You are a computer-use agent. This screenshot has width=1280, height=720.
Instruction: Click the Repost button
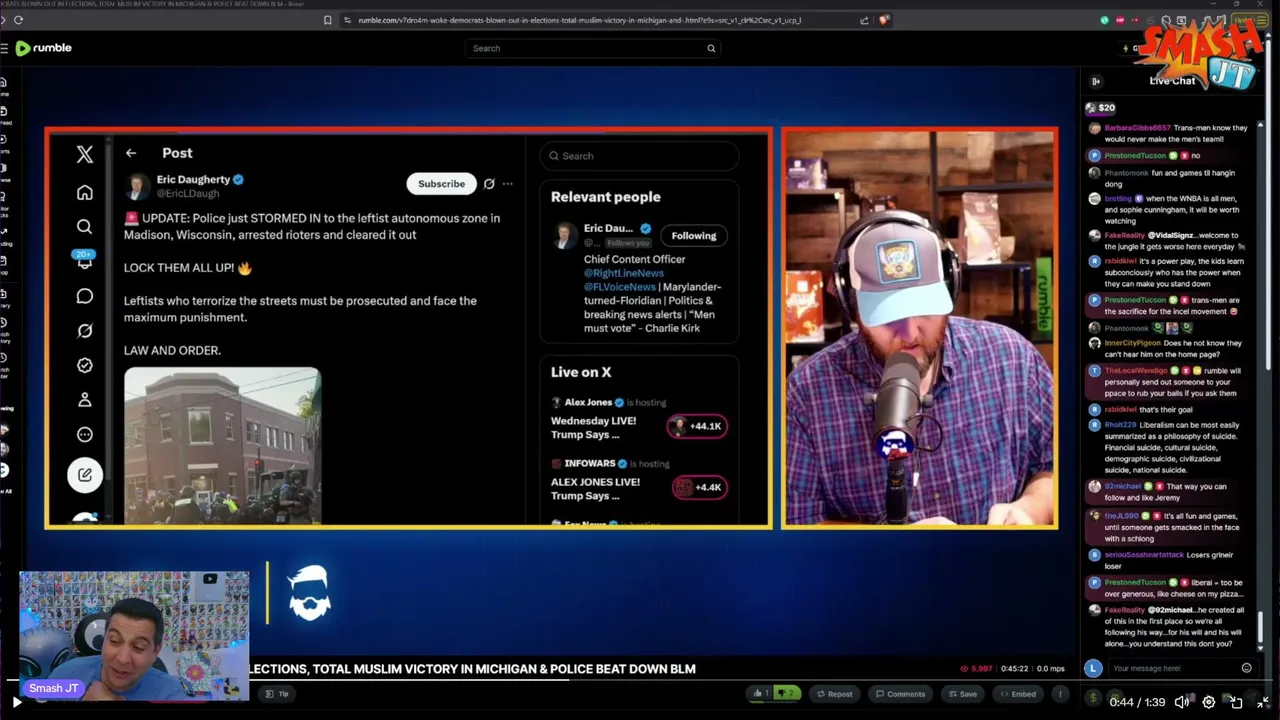(834, 694)
